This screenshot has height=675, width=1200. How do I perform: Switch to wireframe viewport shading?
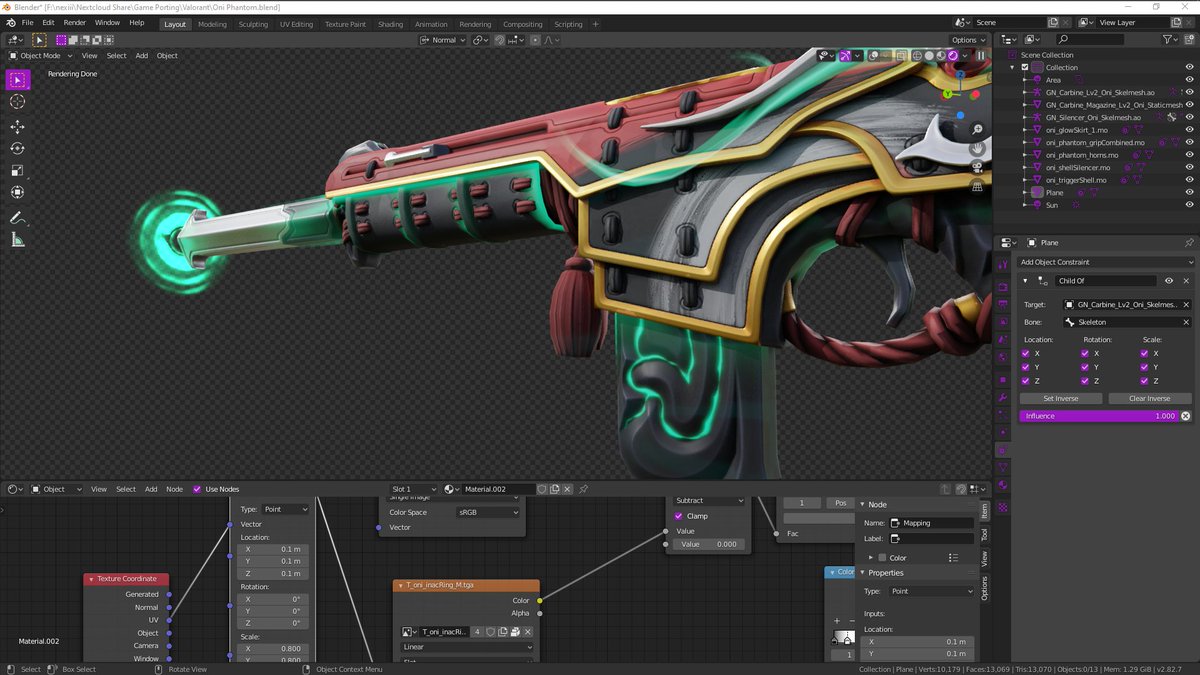coord(917,56)
